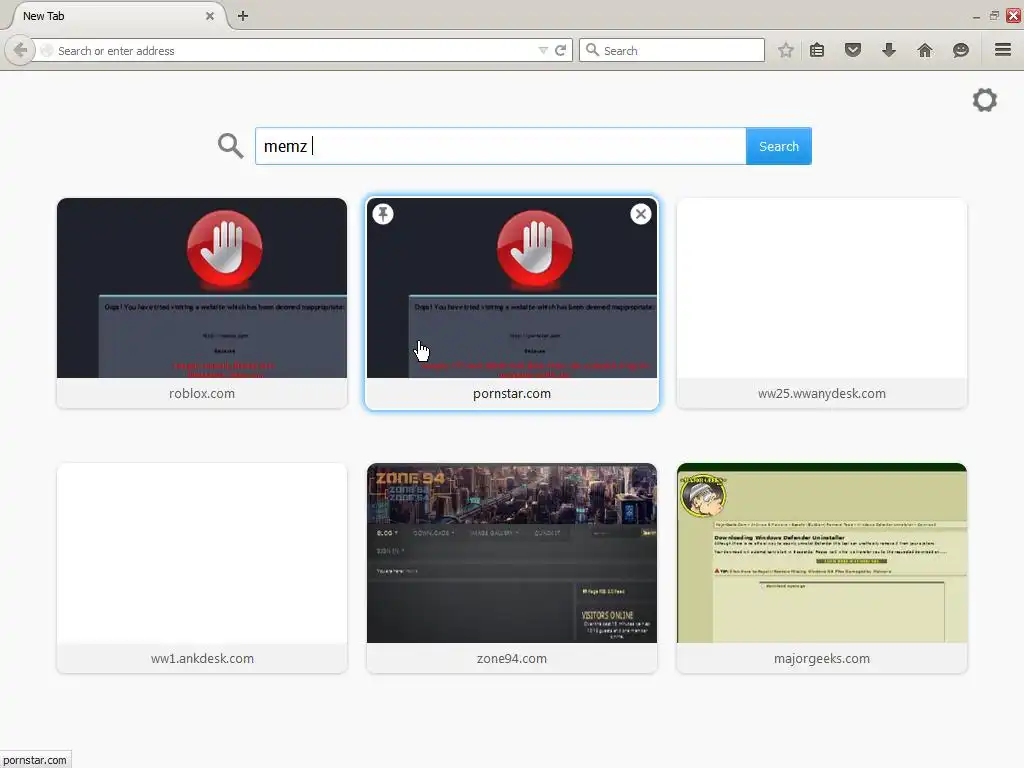Click the blue Search button
This screenshot has width=1024, height=768.
(778, 146)
